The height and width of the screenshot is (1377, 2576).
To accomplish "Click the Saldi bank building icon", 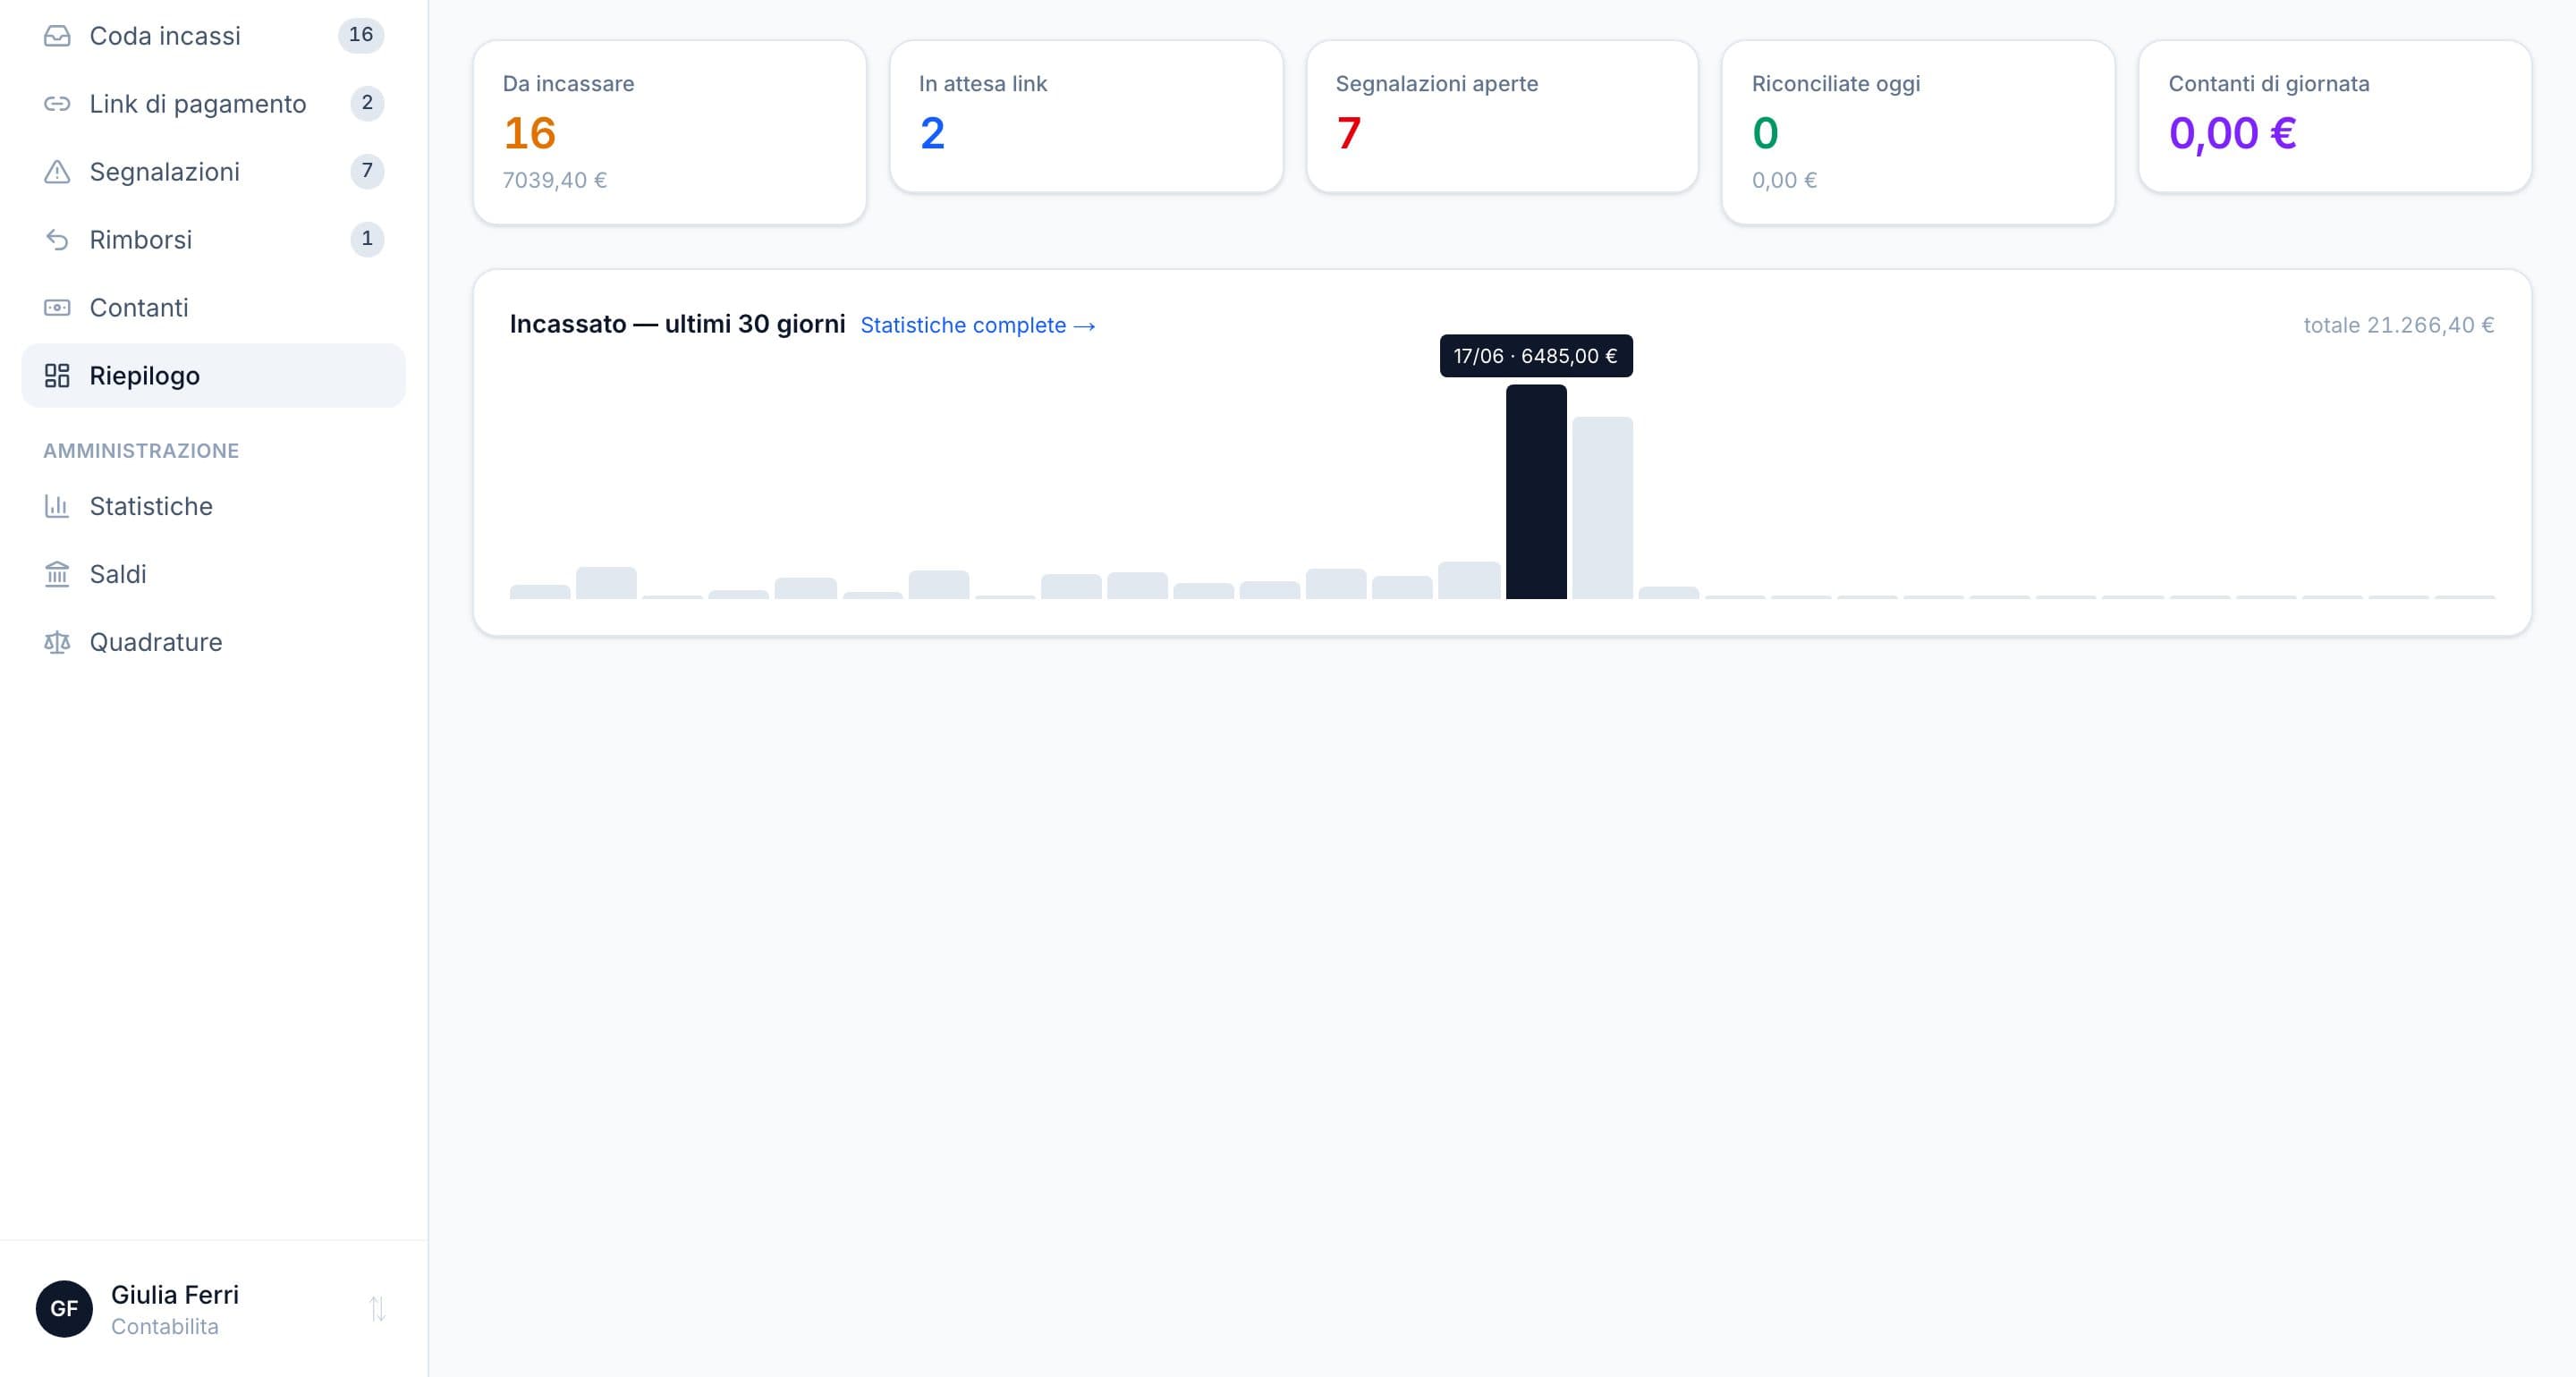I will coord(57,574).
